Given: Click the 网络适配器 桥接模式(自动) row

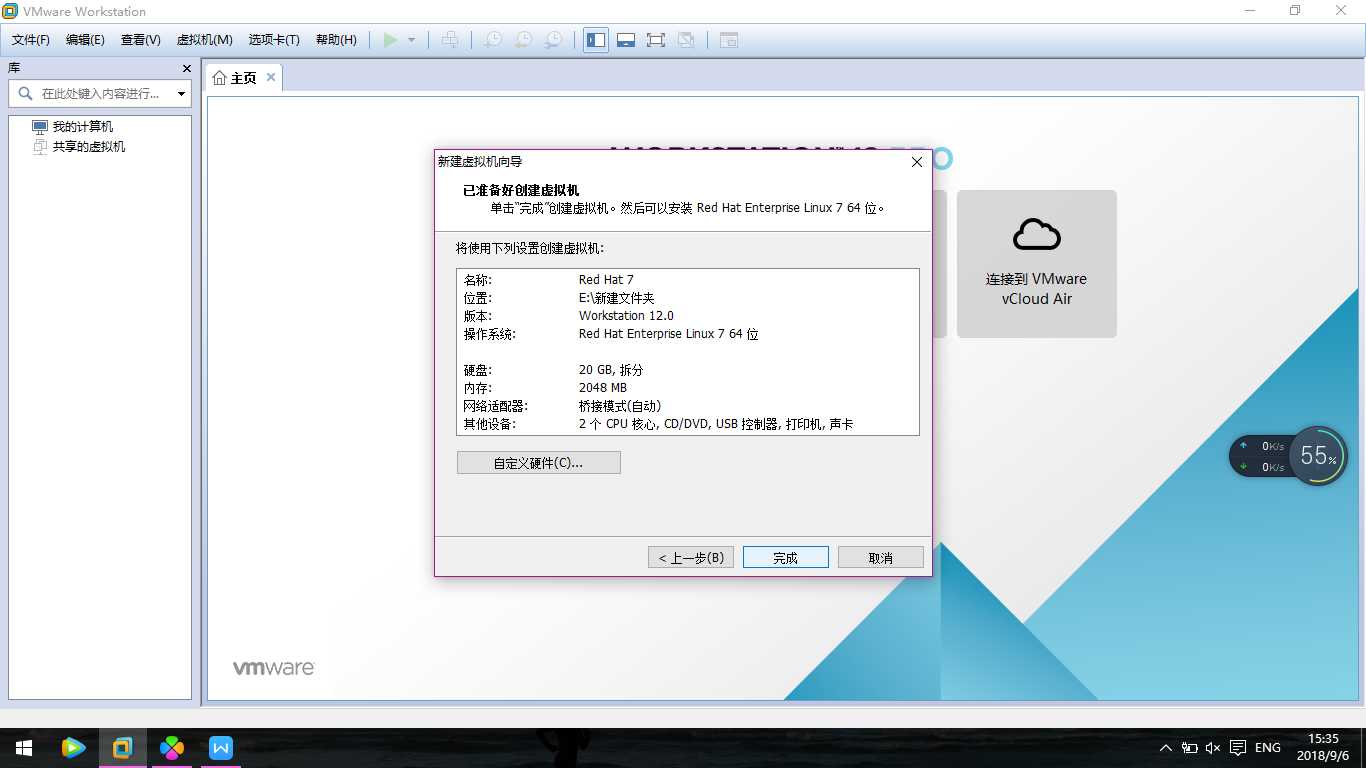Looking at the screenshot, I should 687,406.
